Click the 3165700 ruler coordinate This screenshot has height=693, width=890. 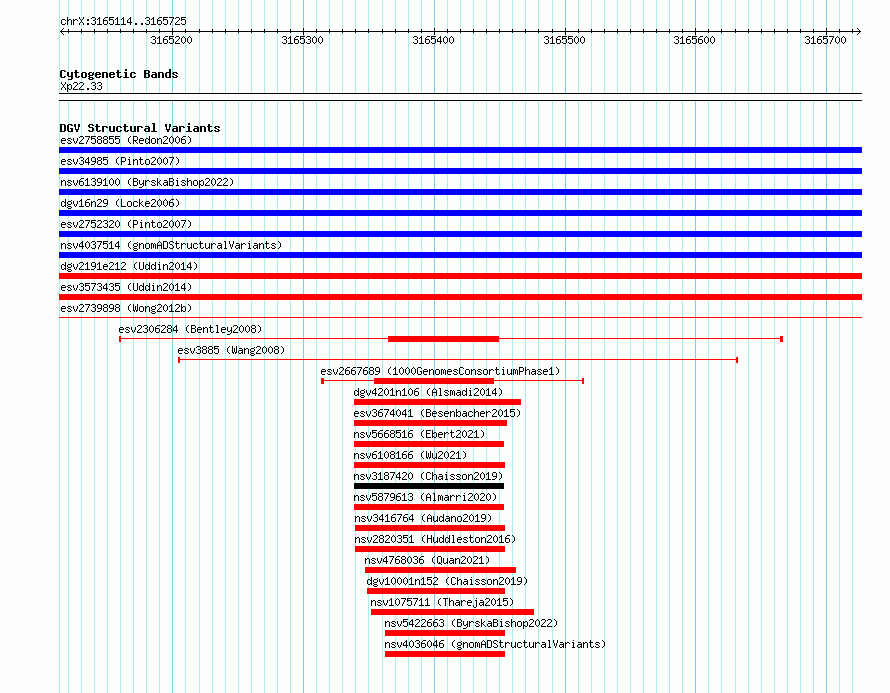click(x=825, y=40)
